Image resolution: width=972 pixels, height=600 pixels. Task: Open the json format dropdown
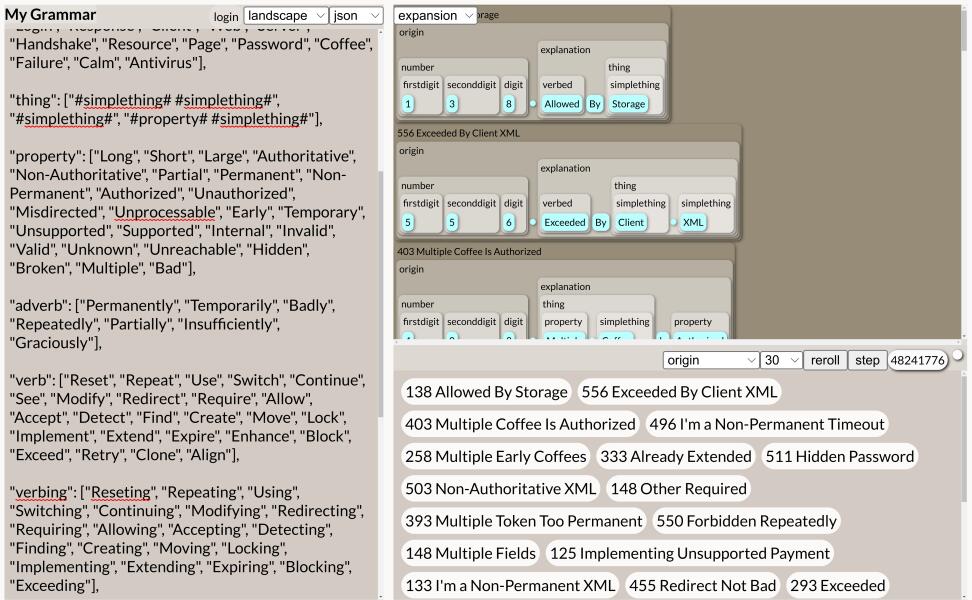coord(355,16)
